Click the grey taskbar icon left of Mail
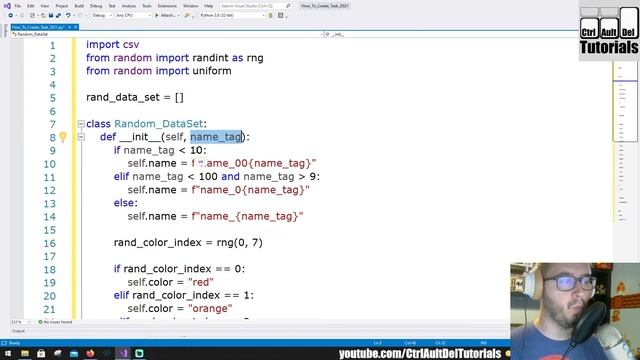Screen dimensions: 640x360 pyautogui.click(x=58, y=353)
